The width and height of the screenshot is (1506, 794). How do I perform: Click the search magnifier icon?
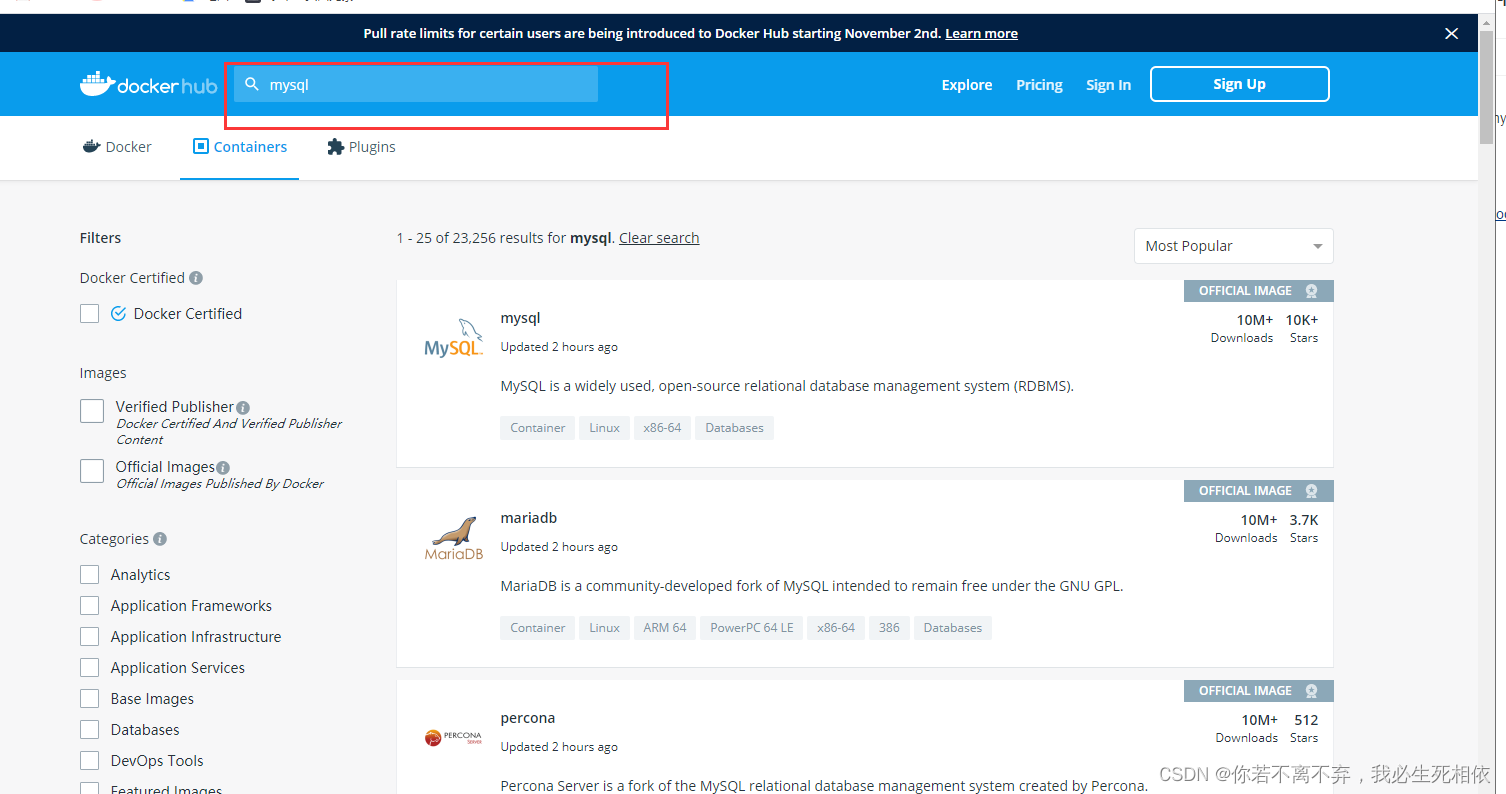[252, 84]
